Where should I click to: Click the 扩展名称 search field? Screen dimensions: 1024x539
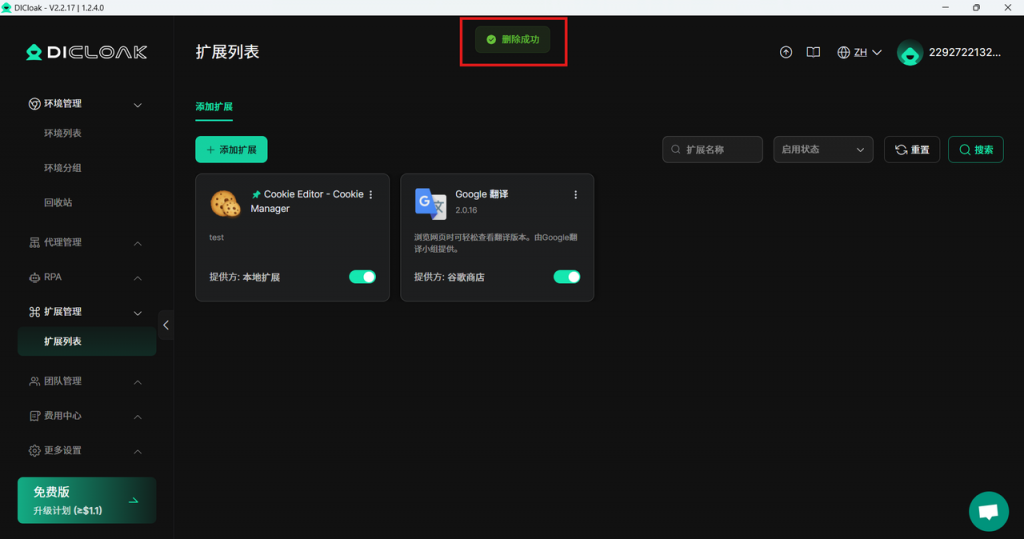[x=712, y=150]
